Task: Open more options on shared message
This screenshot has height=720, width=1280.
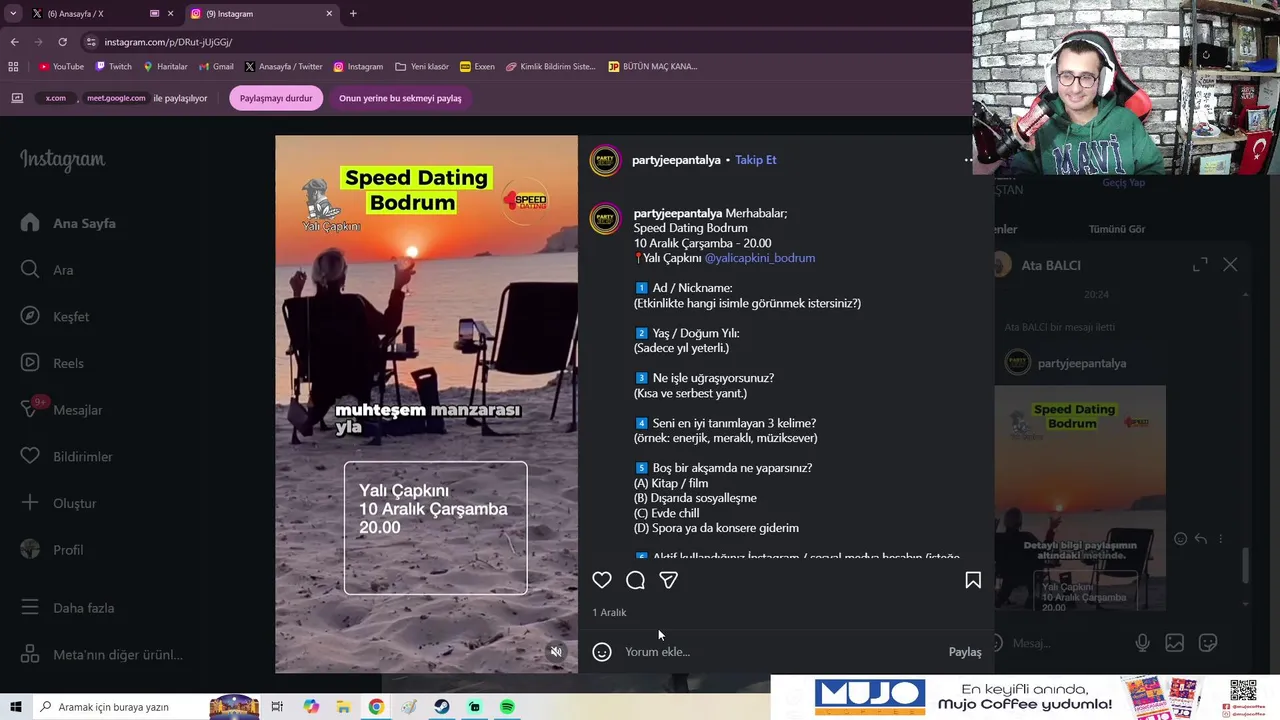Action: click(1222, 539)
